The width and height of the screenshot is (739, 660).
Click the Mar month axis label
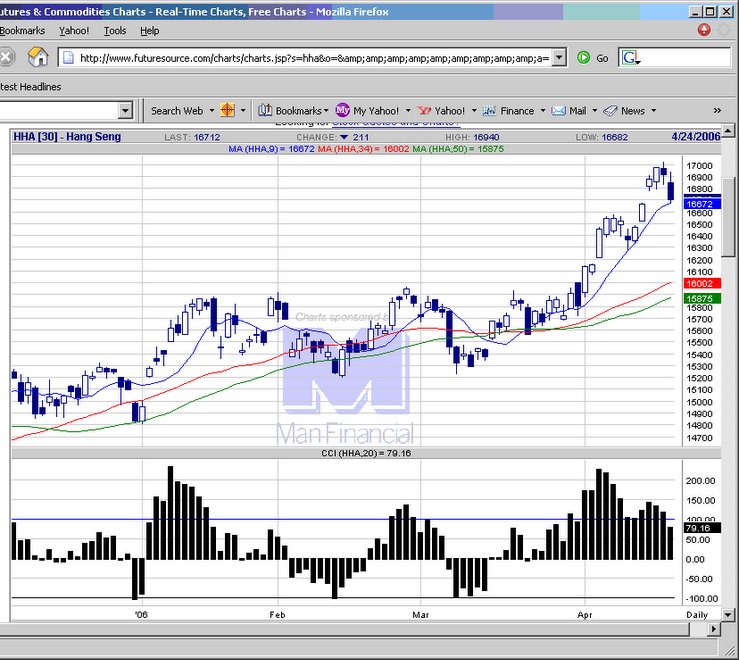420,615
